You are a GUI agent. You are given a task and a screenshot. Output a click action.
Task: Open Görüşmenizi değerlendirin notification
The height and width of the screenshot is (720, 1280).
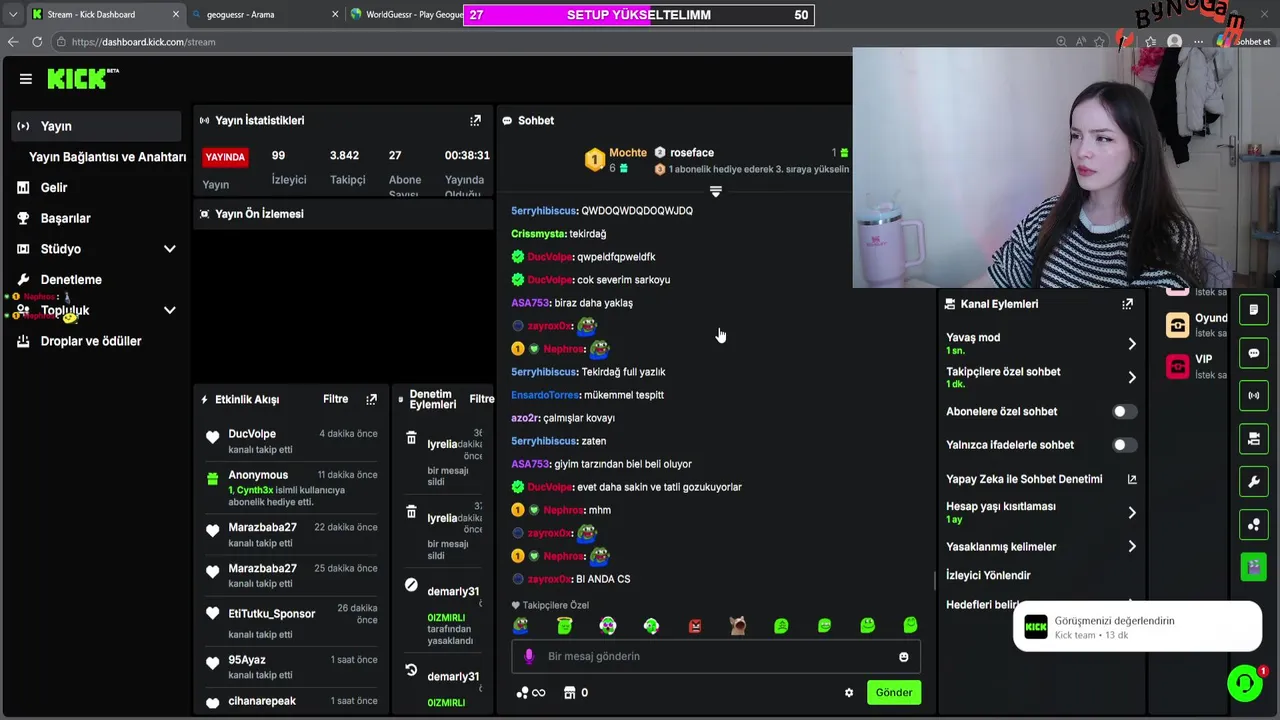click(1137, 627)
